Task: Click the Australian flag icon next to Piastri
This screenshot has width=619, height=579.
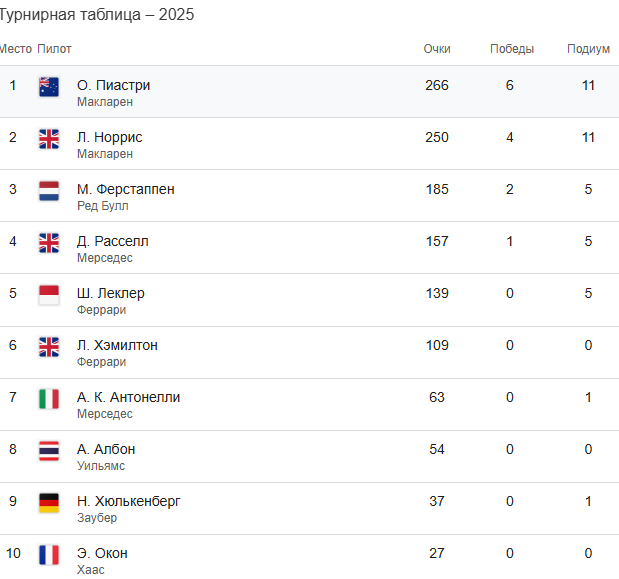Action: (x=49, y=87)
